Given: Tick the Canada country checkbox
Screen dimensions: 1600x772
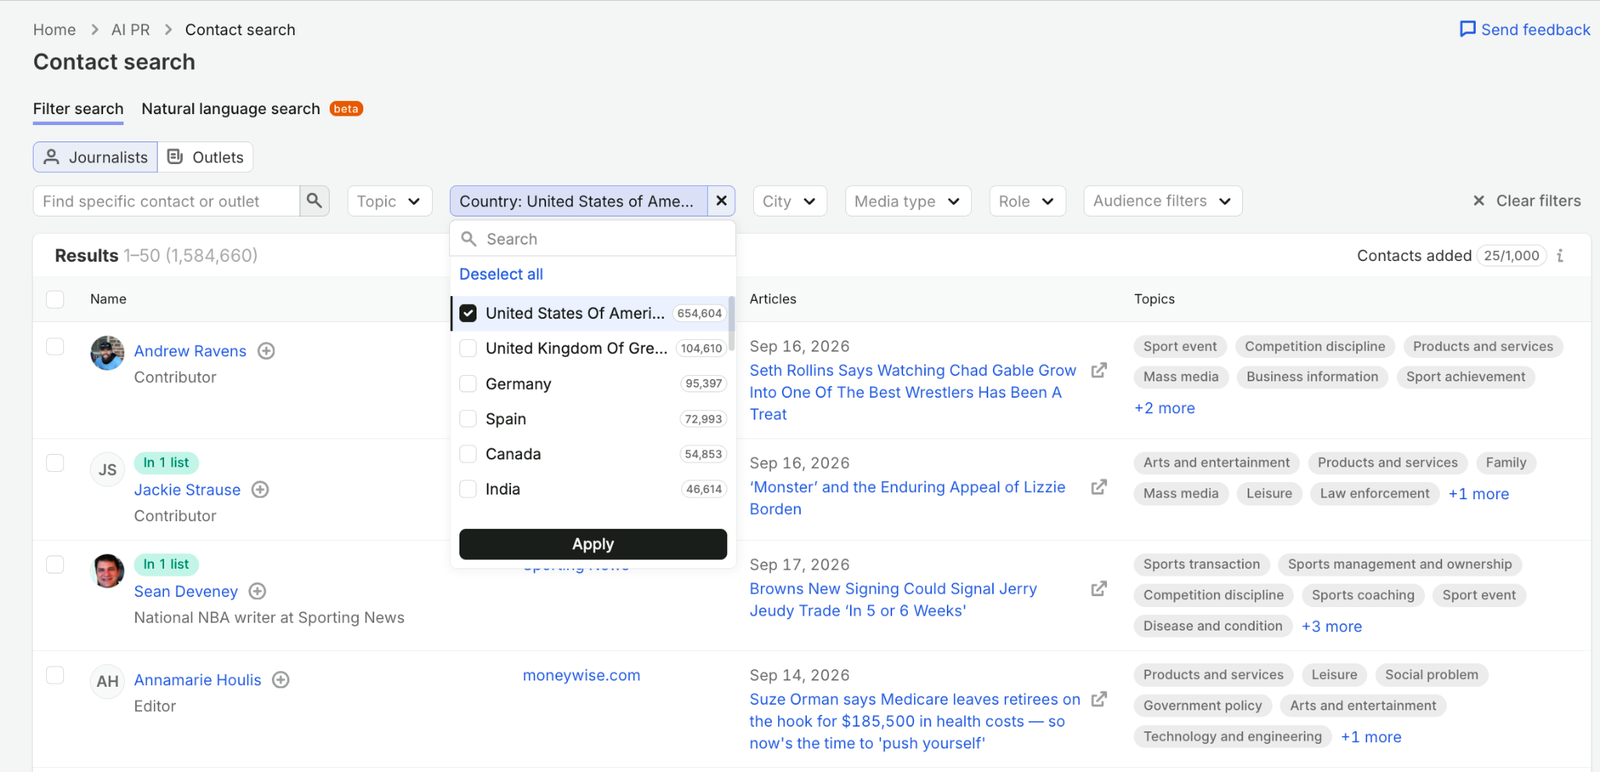Looking at the screenshot, I should 468,454.
